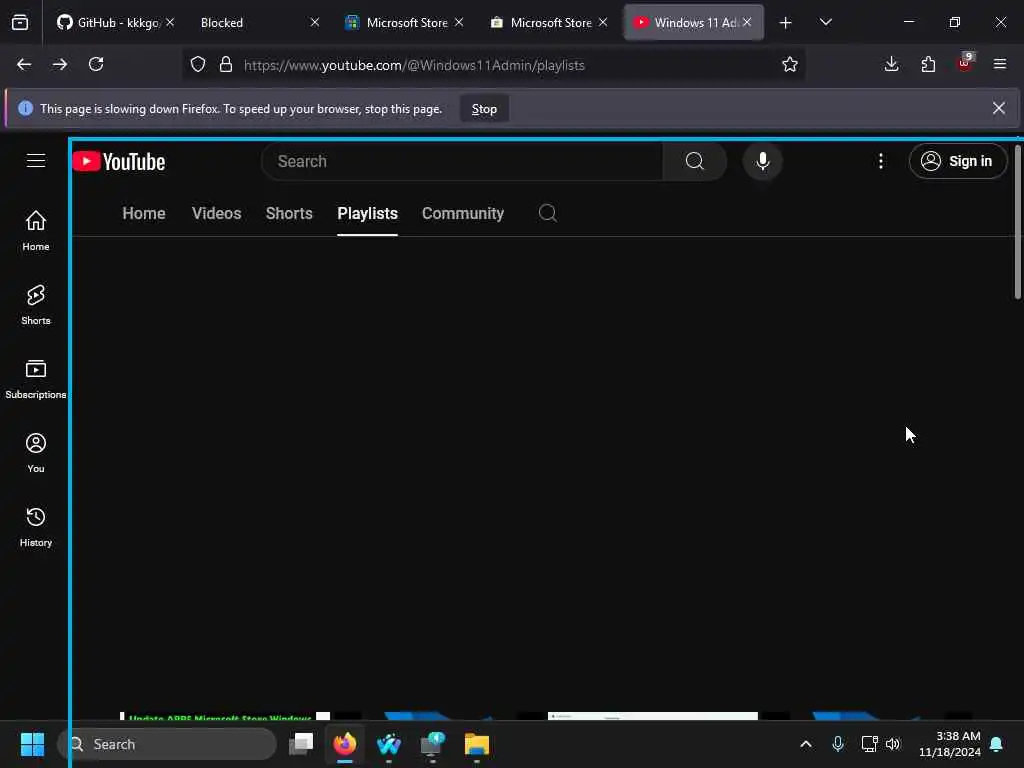Image resolution: width=1024 pixels, height=768 pixels.
Task: Switch to the channel Shorts tab
Action: pyautogui.click(x=289, y=214)
